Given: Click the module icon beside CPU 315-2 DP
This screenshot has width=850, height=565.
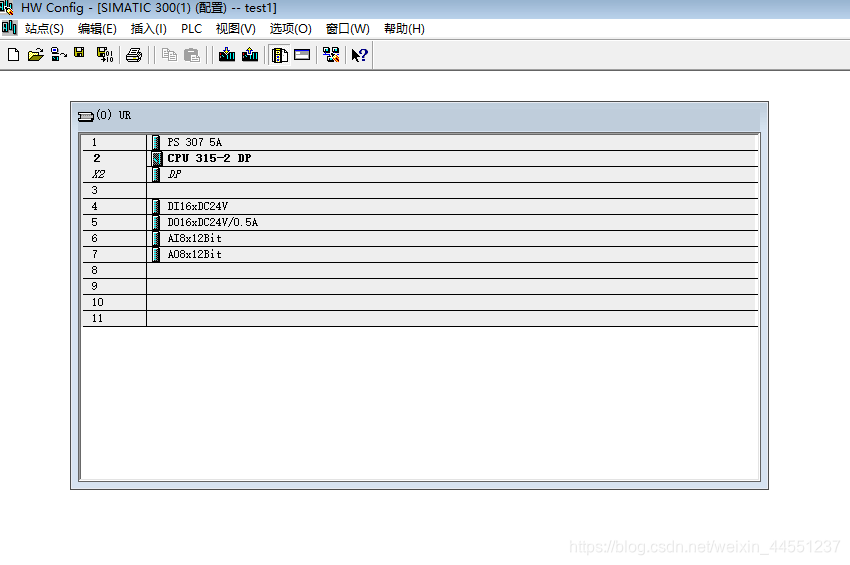Looking at the screenshot, I should (157, 158).
